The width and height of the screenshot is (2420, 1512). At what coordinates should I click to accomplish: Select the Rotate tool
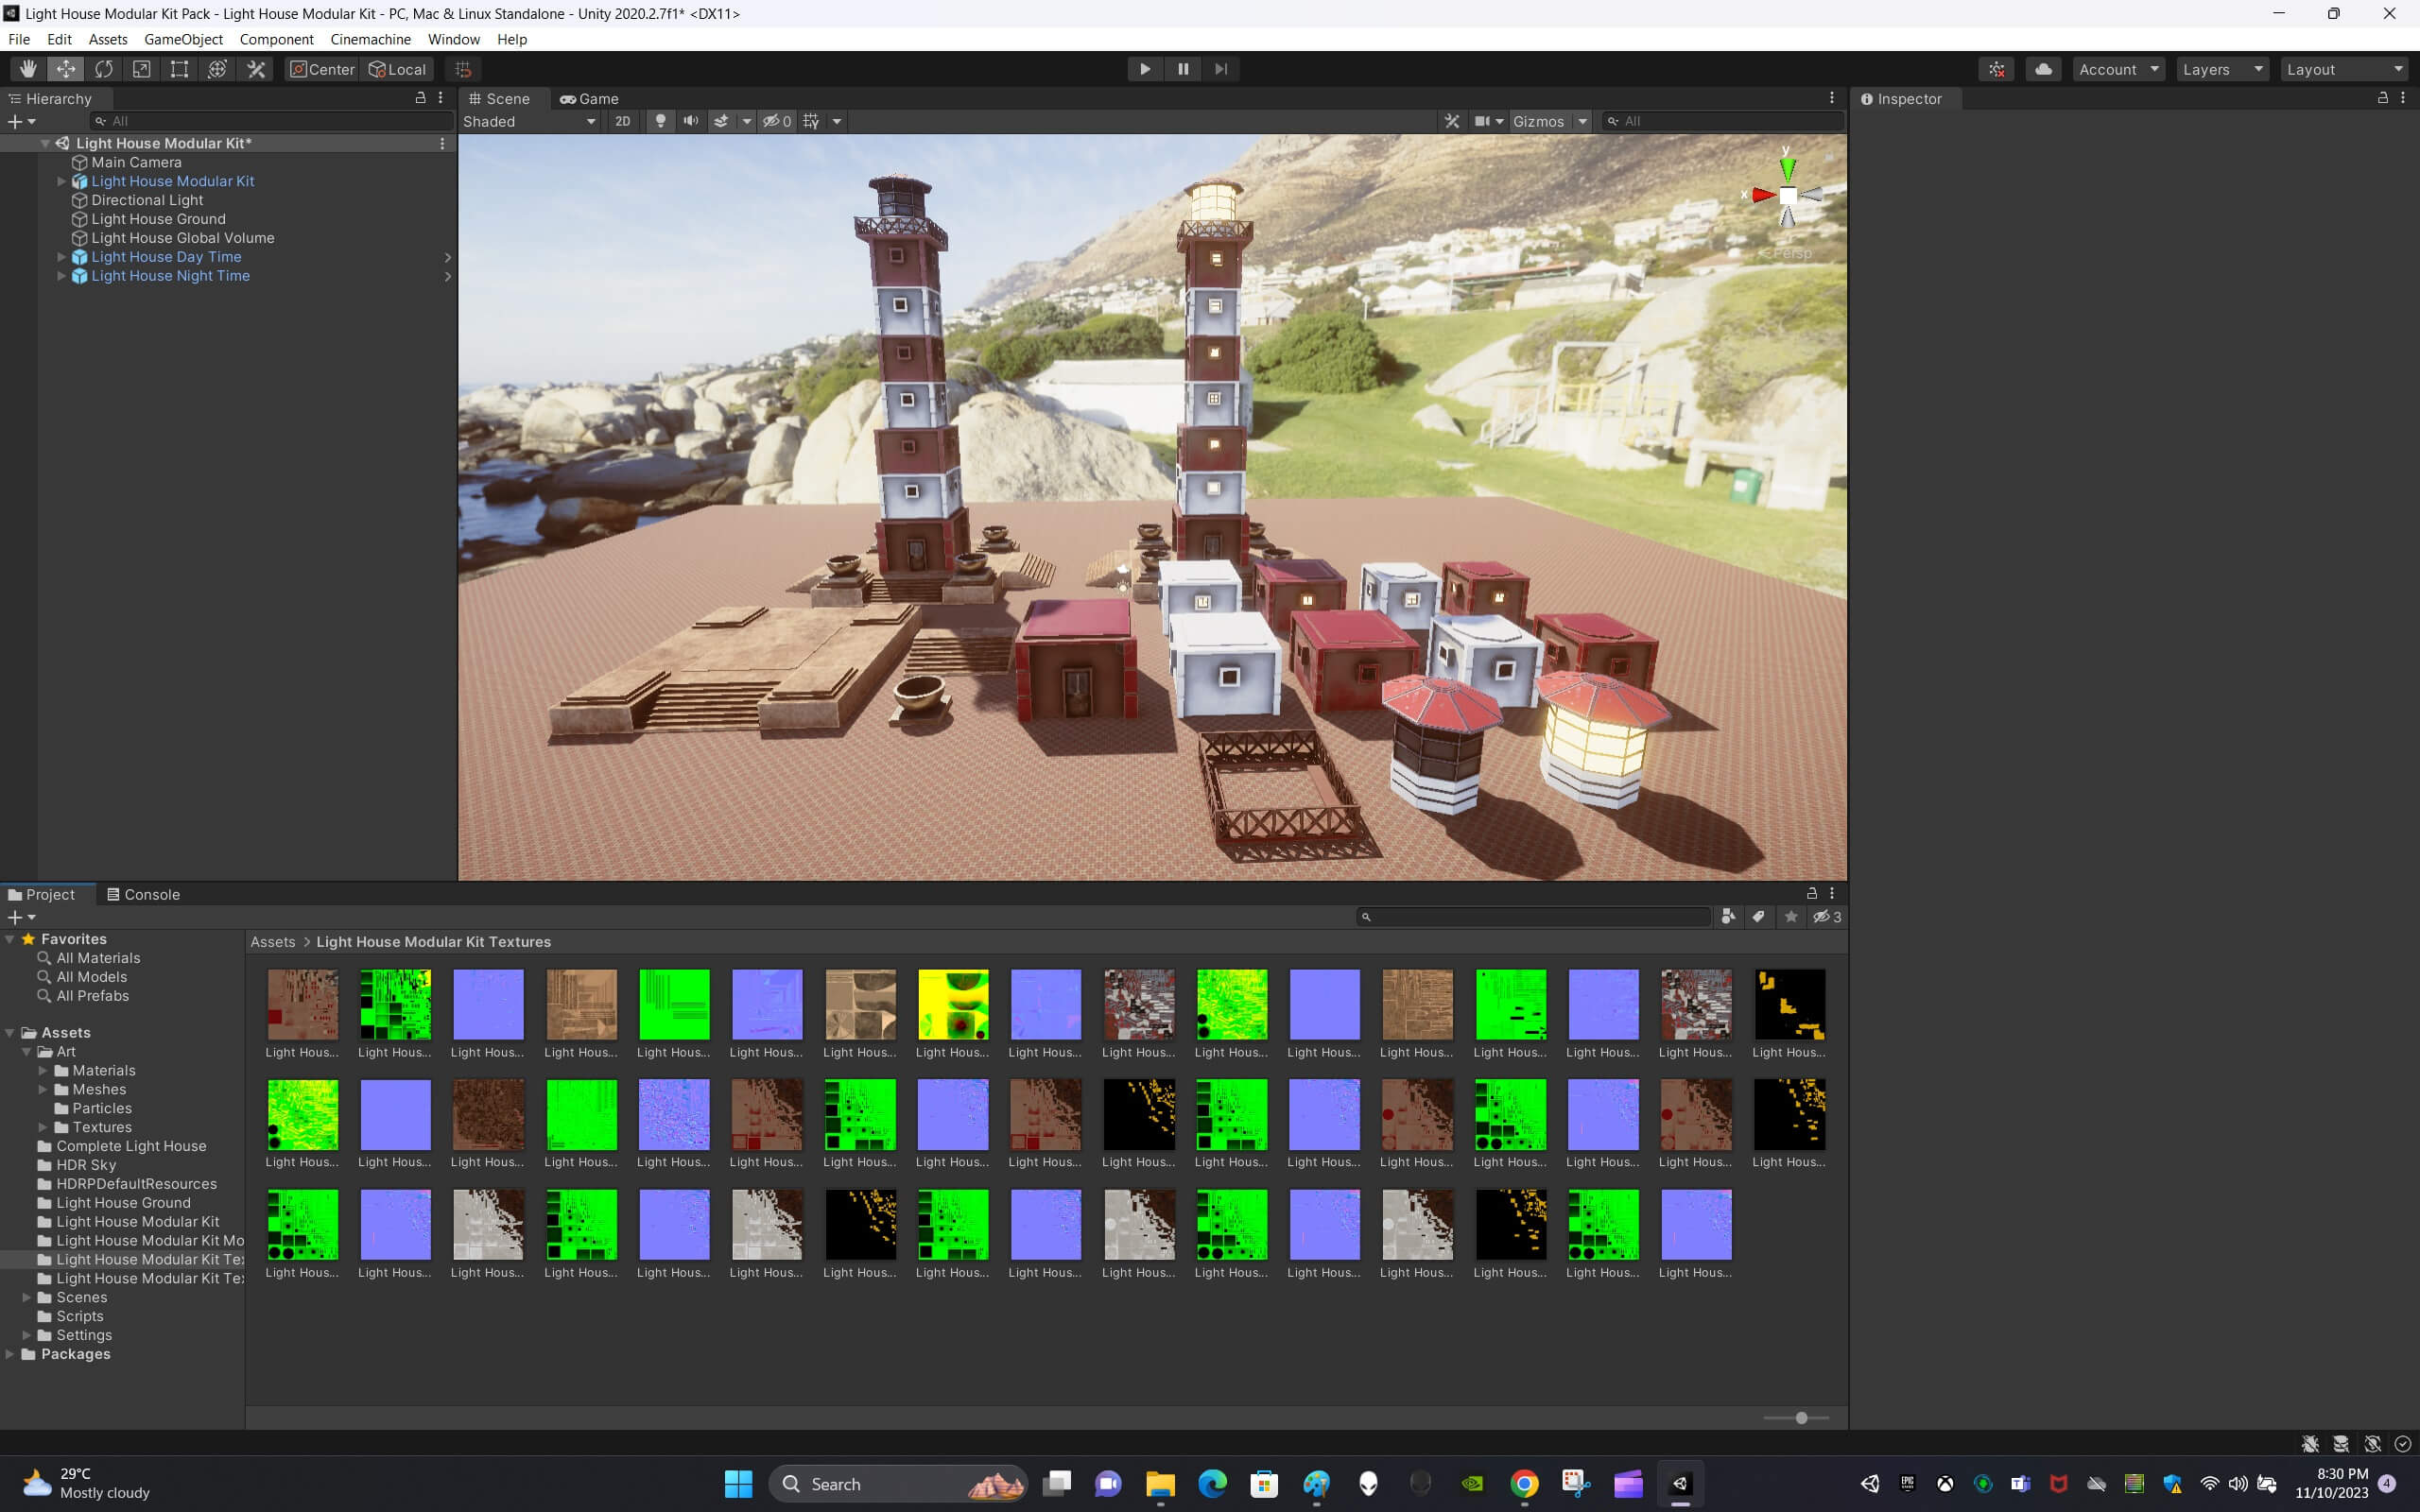pos(104,69)
